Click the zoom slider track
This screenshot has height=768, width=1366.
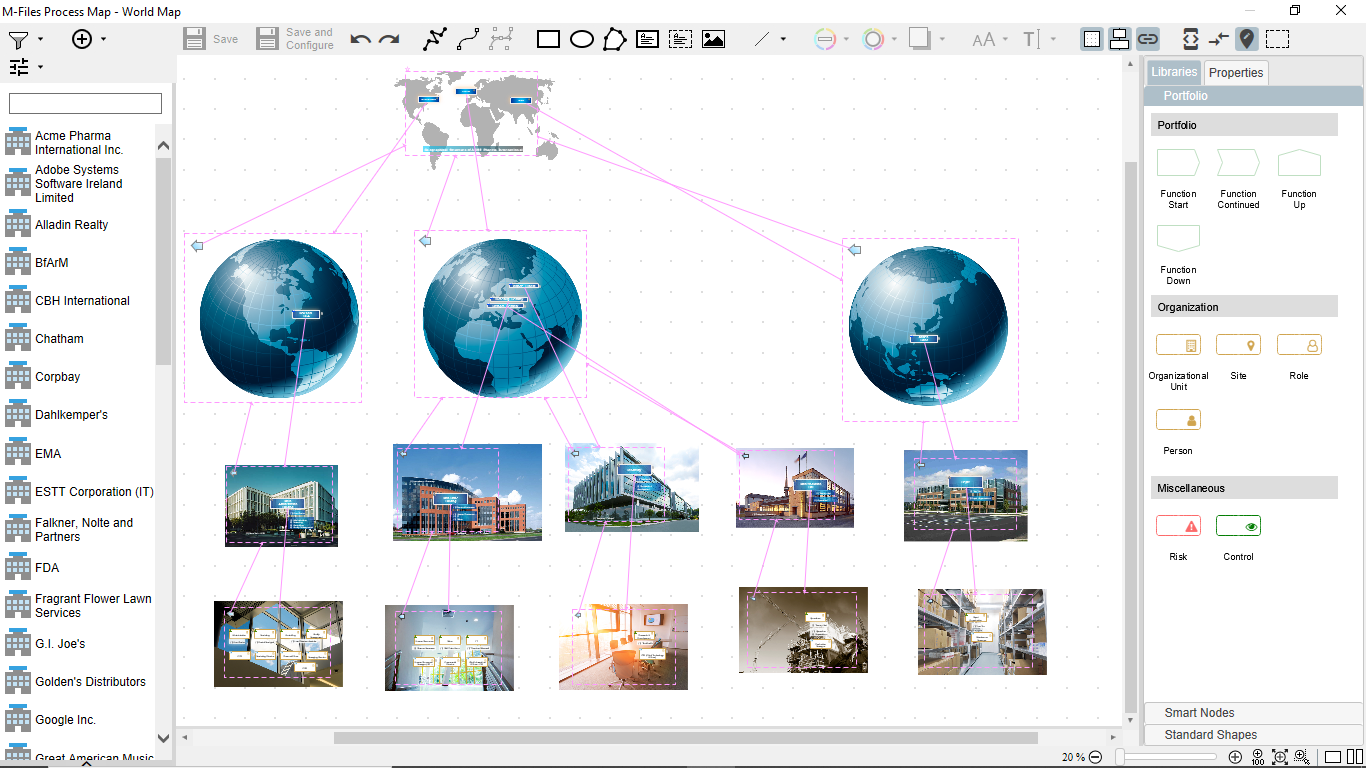pos(1166,757)
